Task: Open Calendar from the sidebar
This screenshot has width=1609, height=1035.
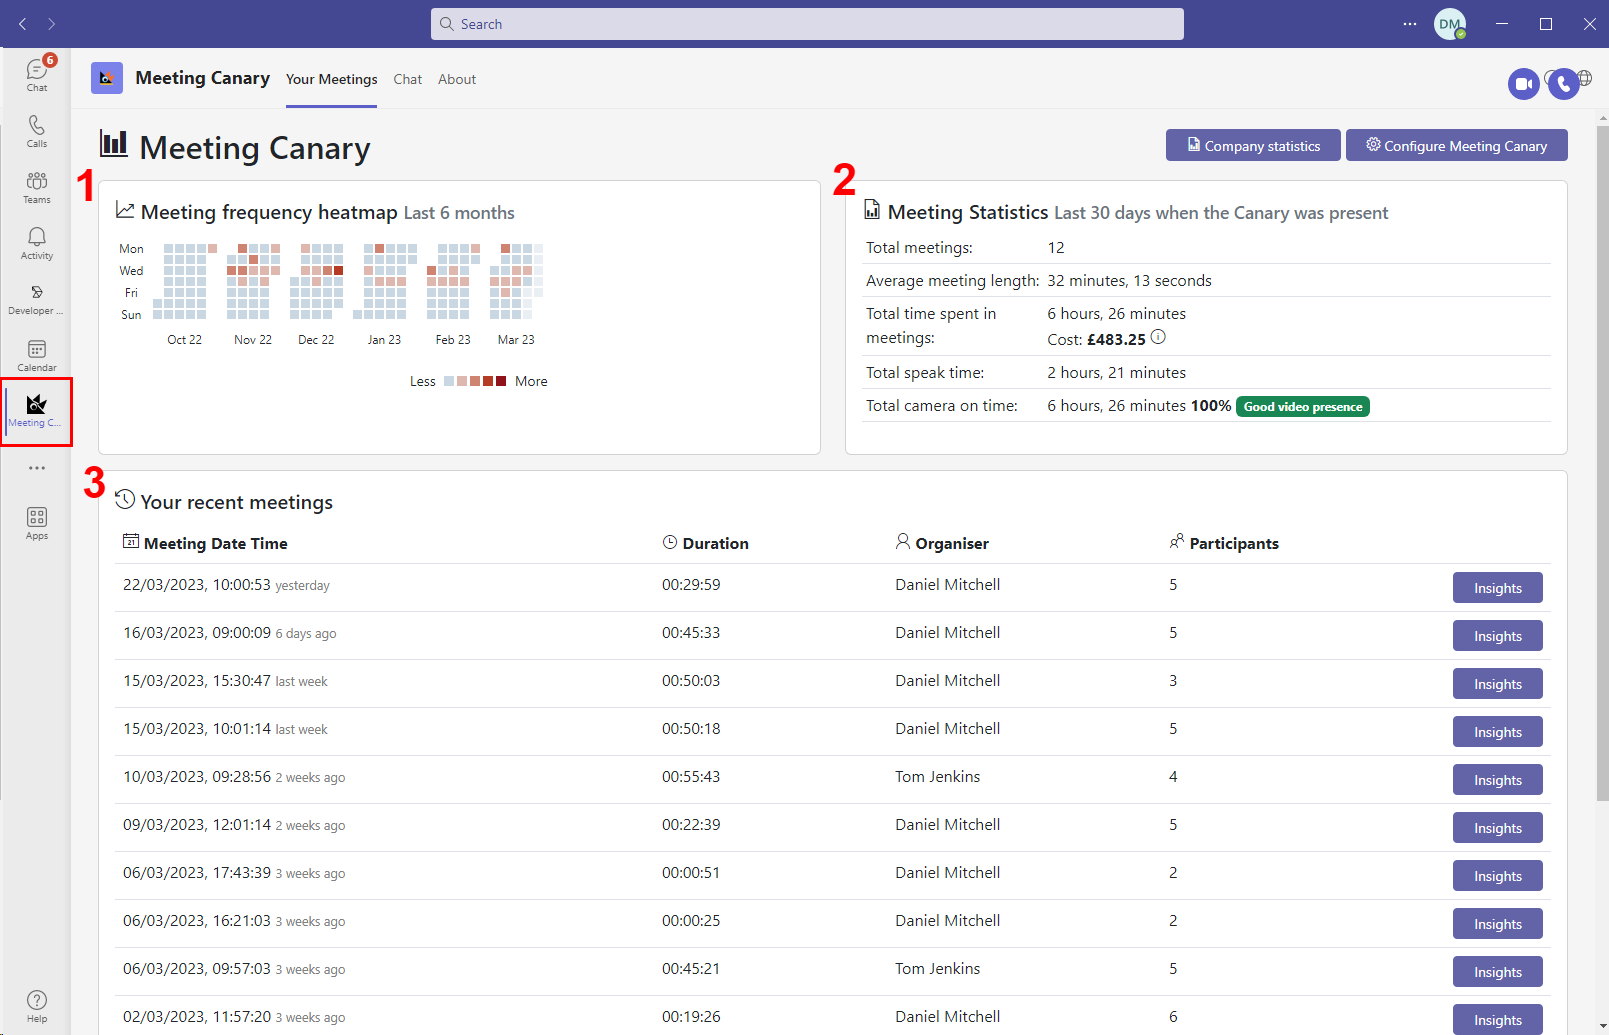Action: pos(37,354)
